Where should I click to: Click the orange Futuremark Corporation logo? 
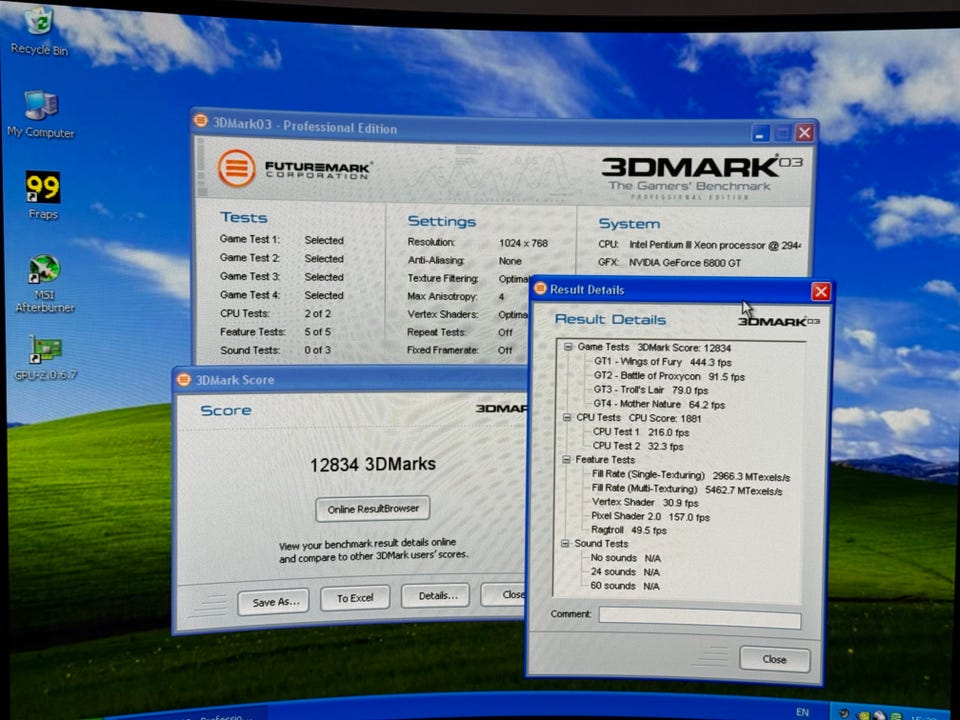pos(236,168)
